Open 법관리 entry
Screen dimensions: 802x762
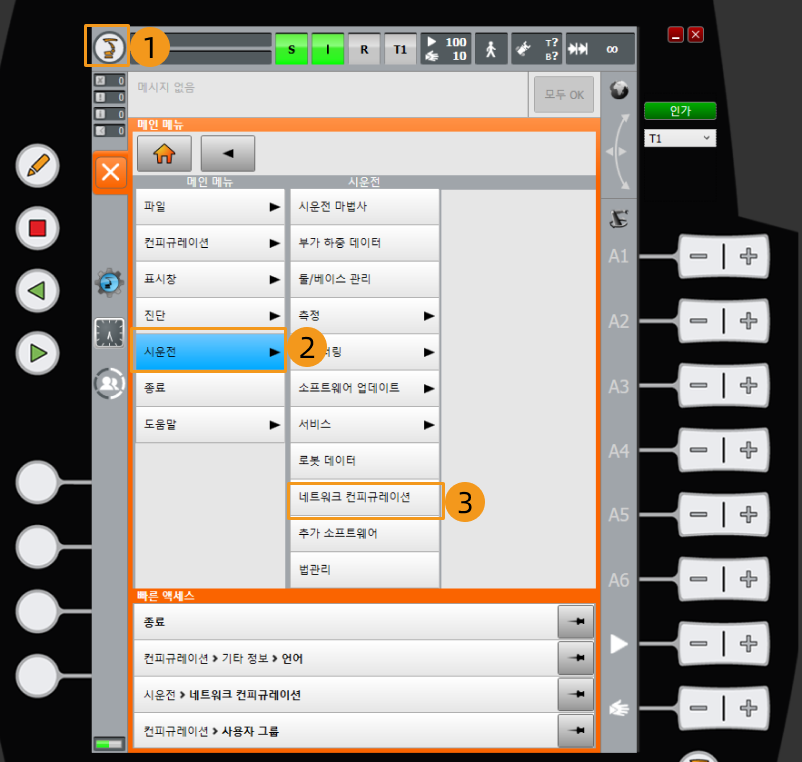pos(365,570)
